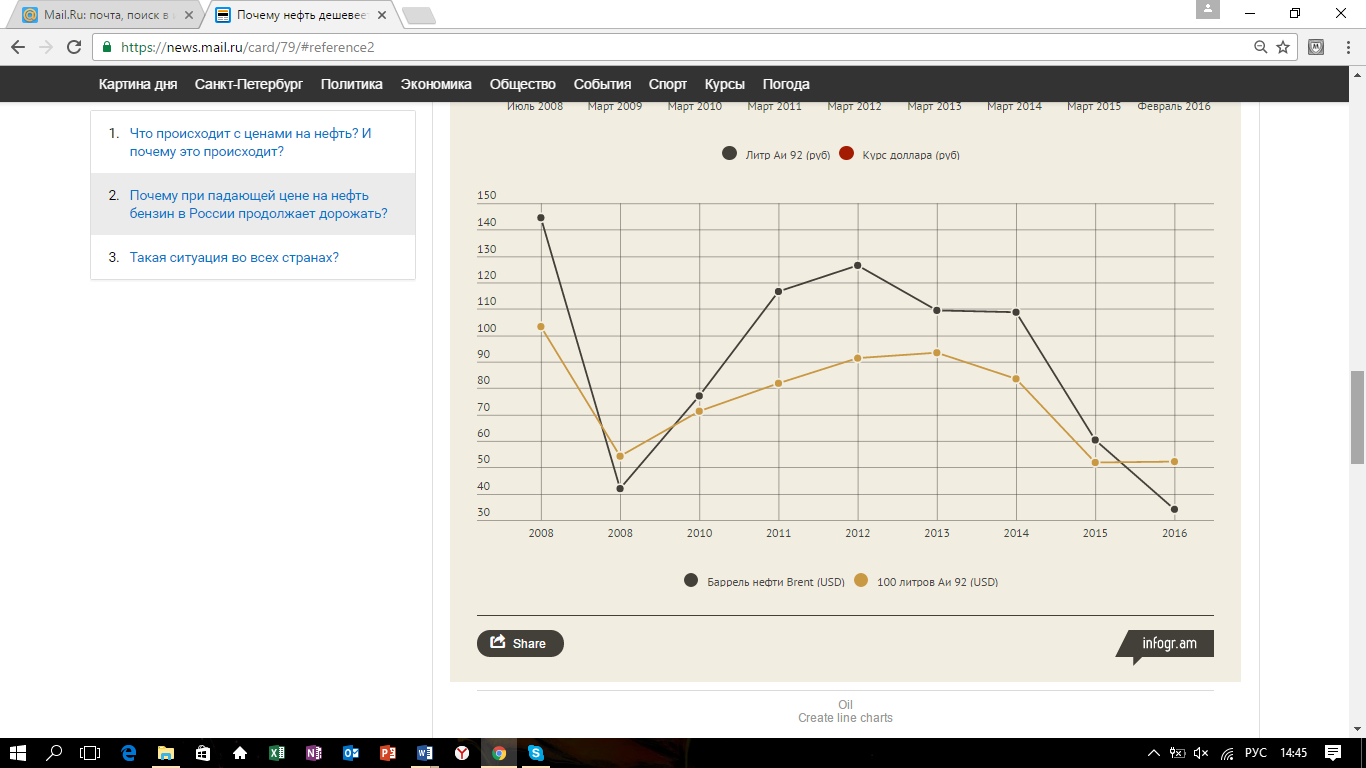Click the muted volume icon in tray
This screenshot has height=768, width=1366.
(x=1201, y=753)
